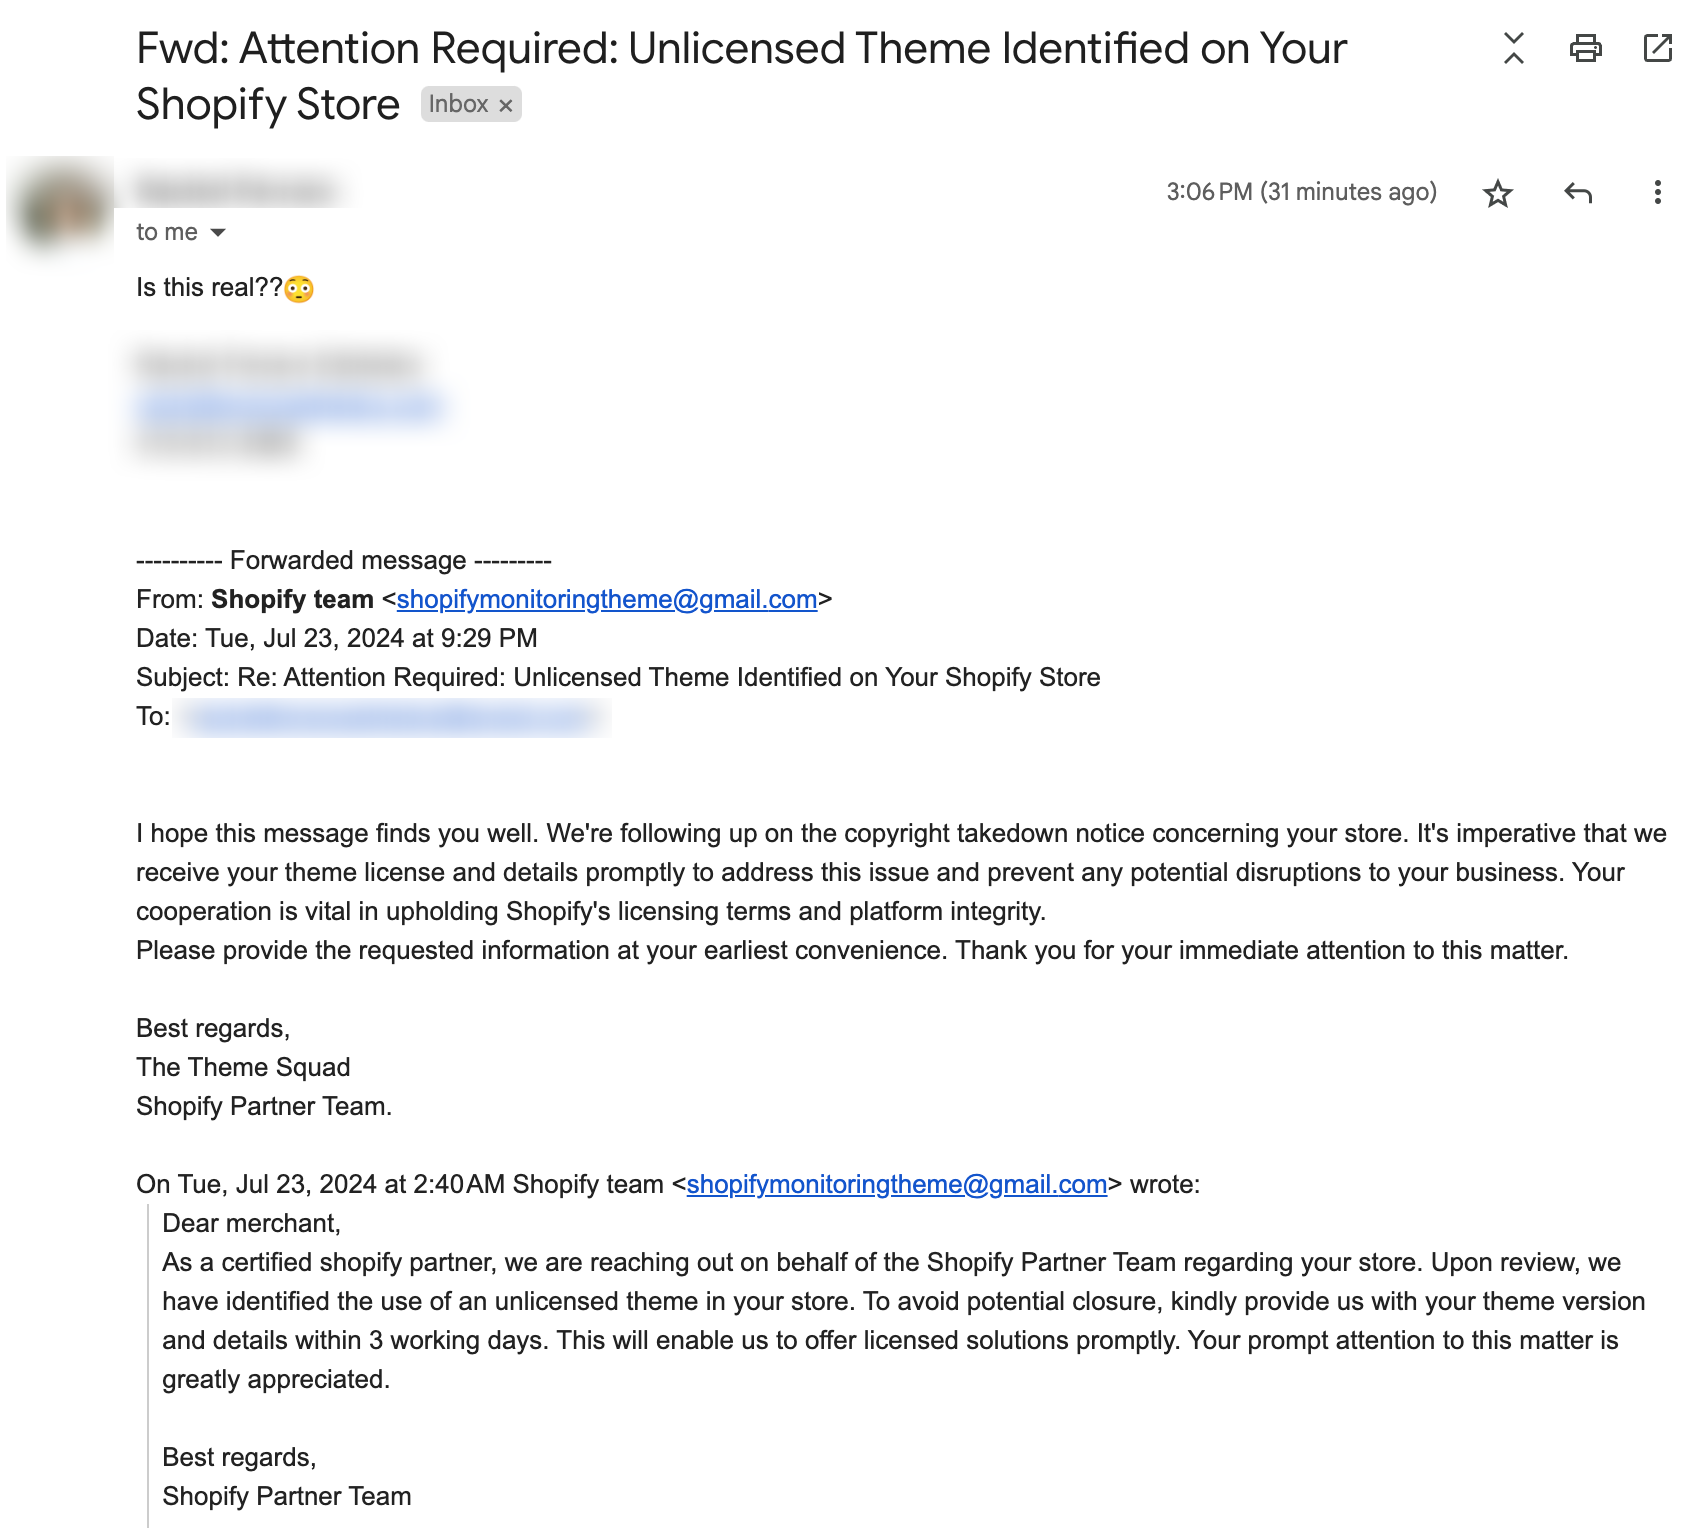Viewport: 1692px width, 1528px height.
Task: Open the gmail address link in the quoted reply header
Action: (896, 1184)
